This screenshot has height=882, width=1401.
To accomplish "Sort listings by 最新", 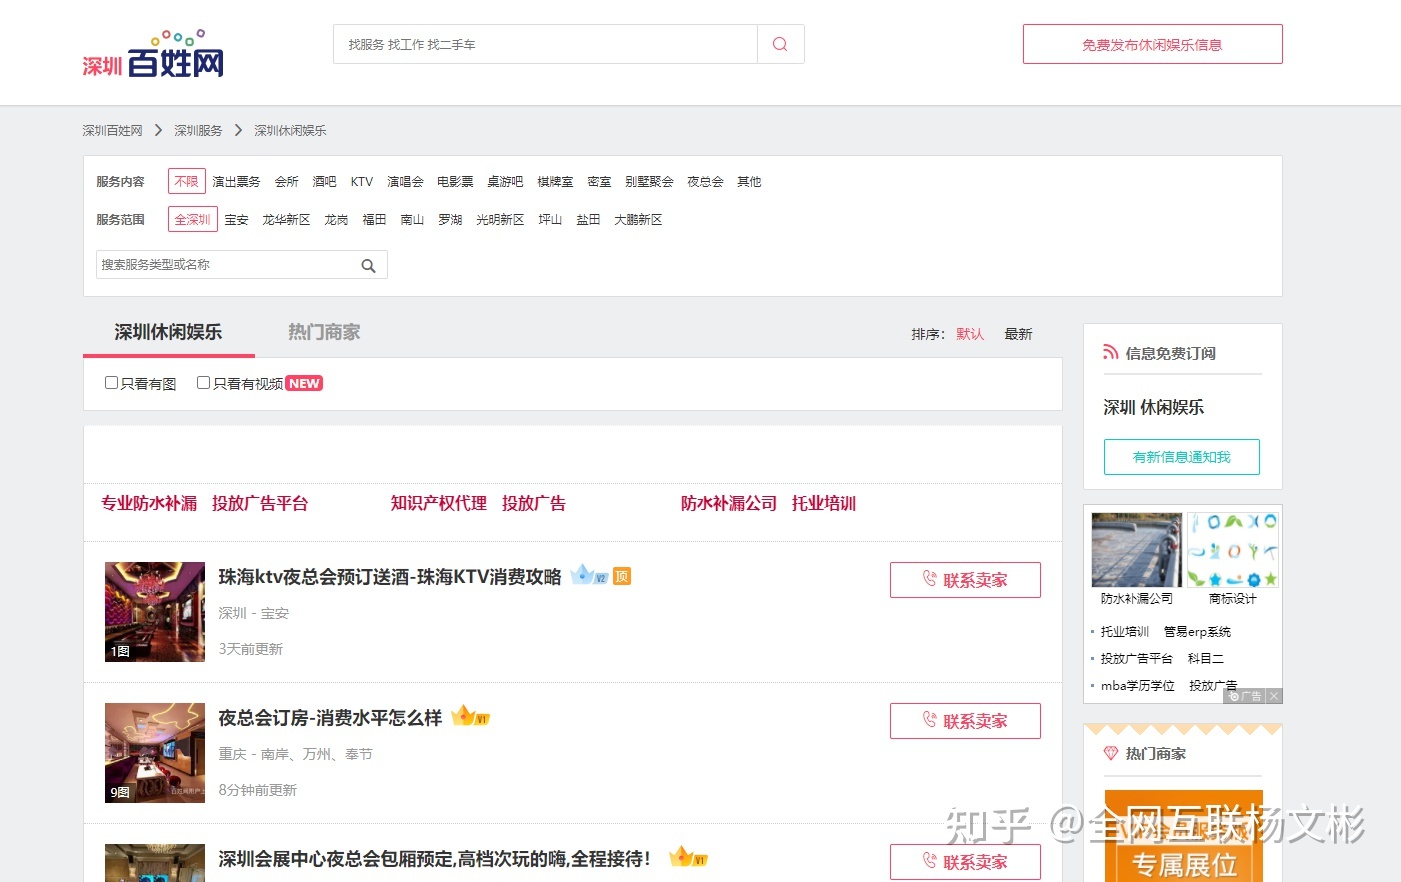I will (1018, 334).
